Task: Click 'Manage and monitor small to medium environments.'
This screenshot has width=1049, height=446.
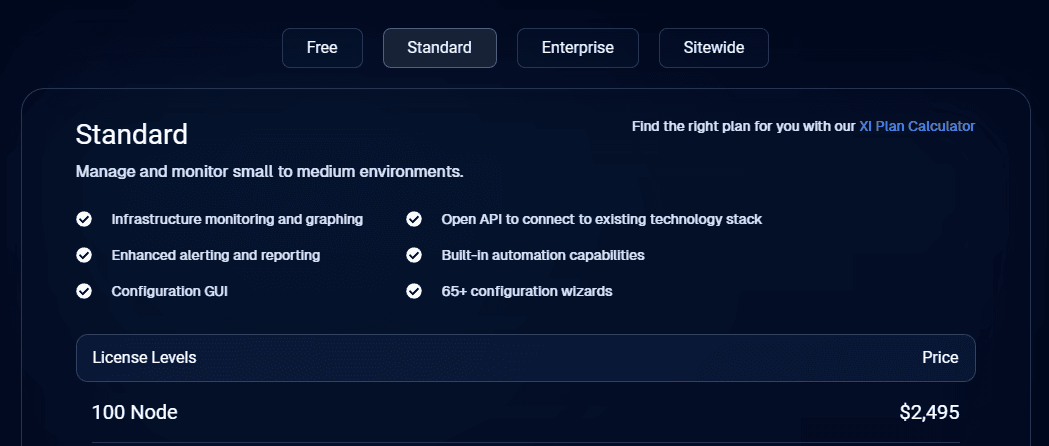Action: (x=270, y=172)
